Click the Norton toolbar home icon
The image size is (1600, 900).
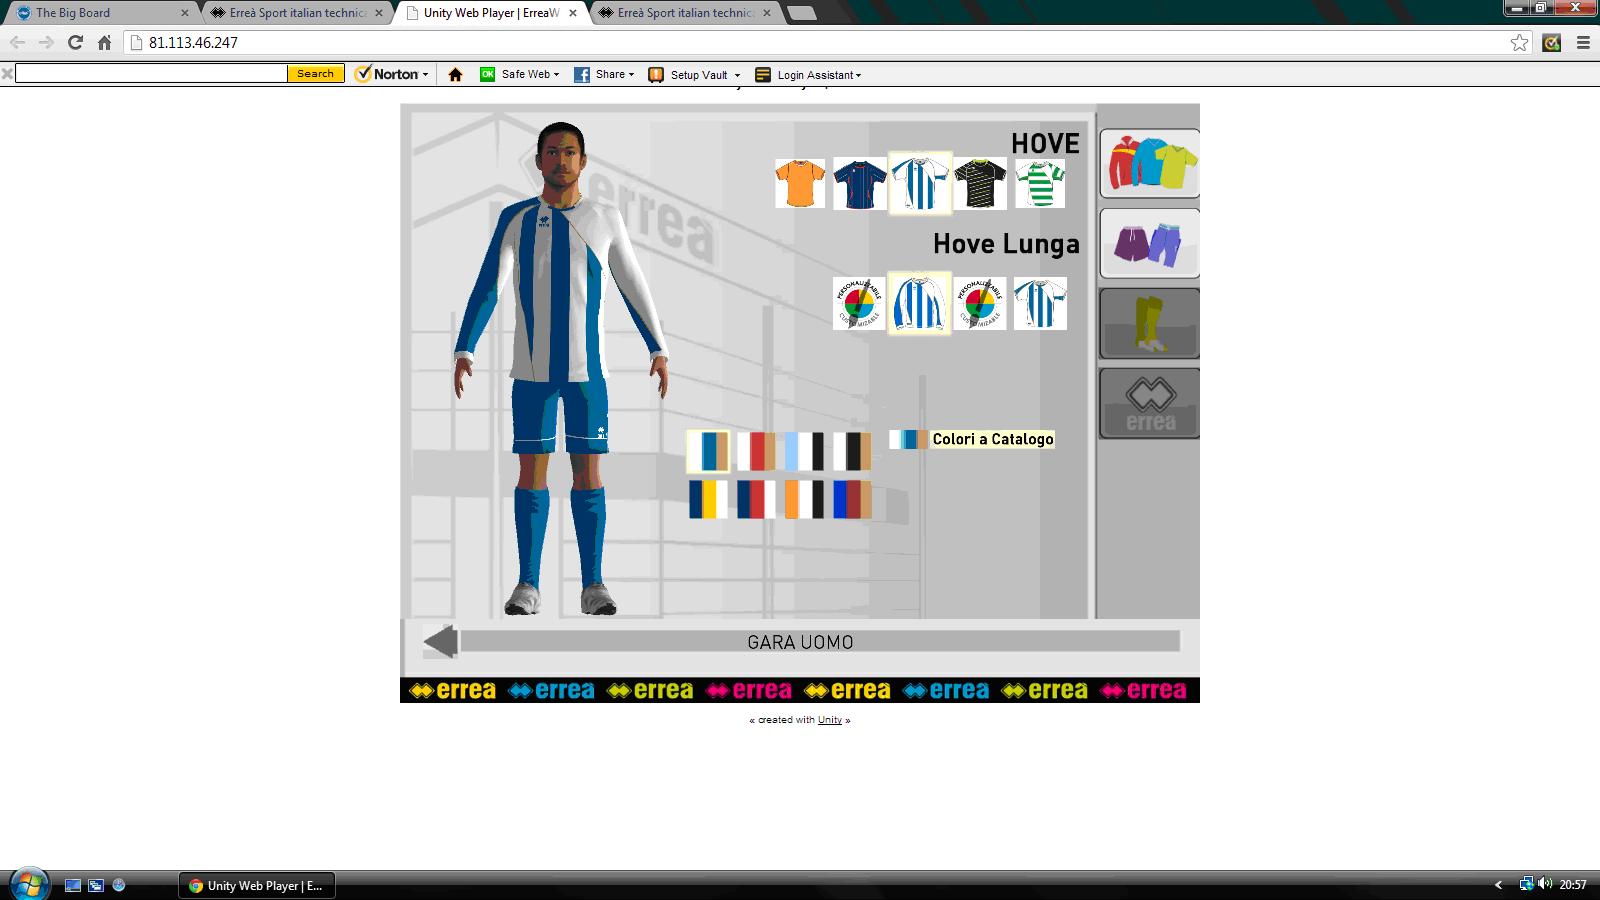click(455, 74)
